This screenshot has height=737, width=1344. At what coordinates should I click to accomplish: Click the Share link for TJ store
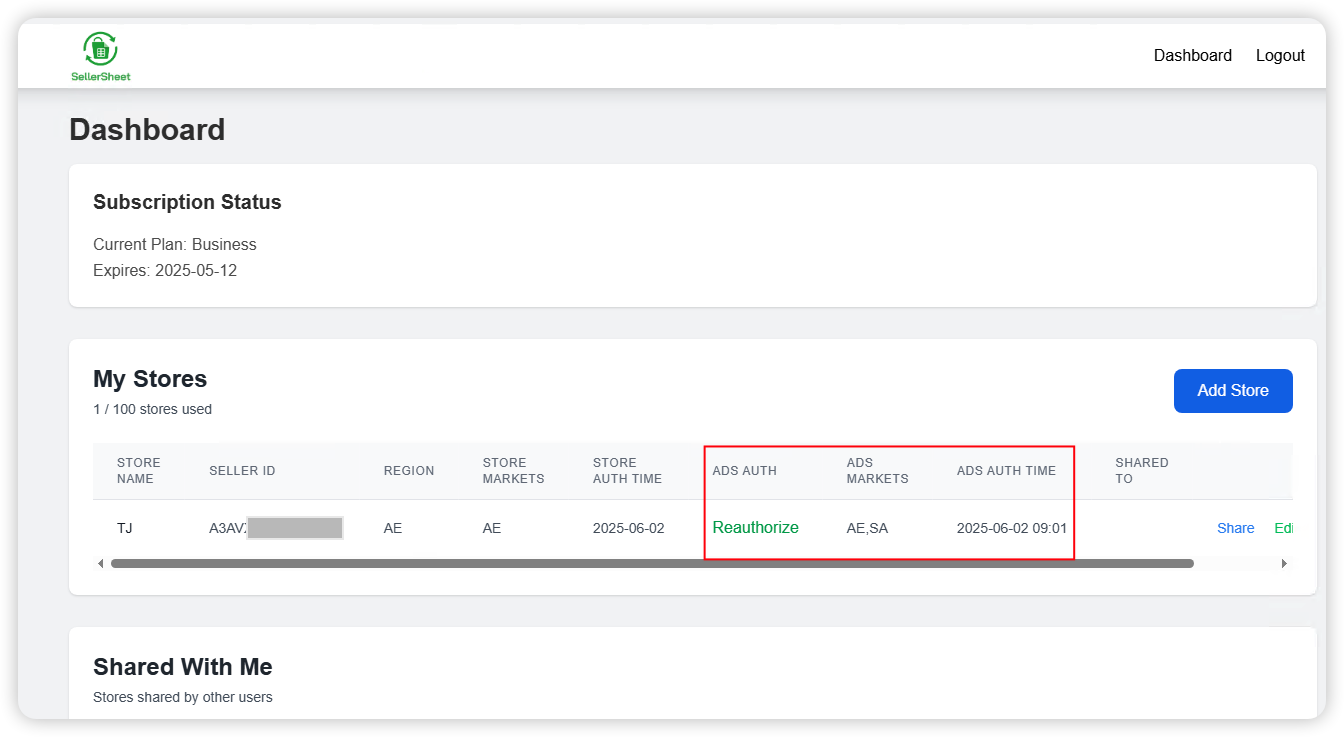1235,528
